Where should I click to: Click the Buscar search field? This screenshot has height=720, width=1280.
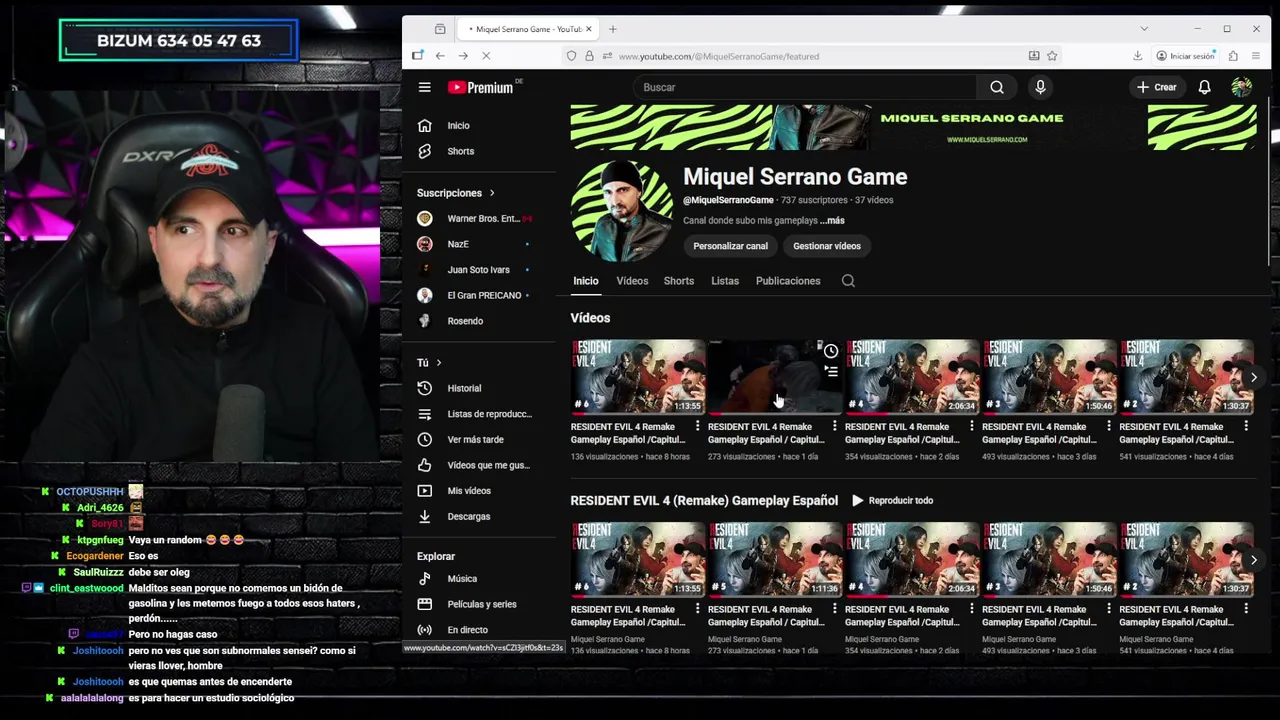(805, 87)
